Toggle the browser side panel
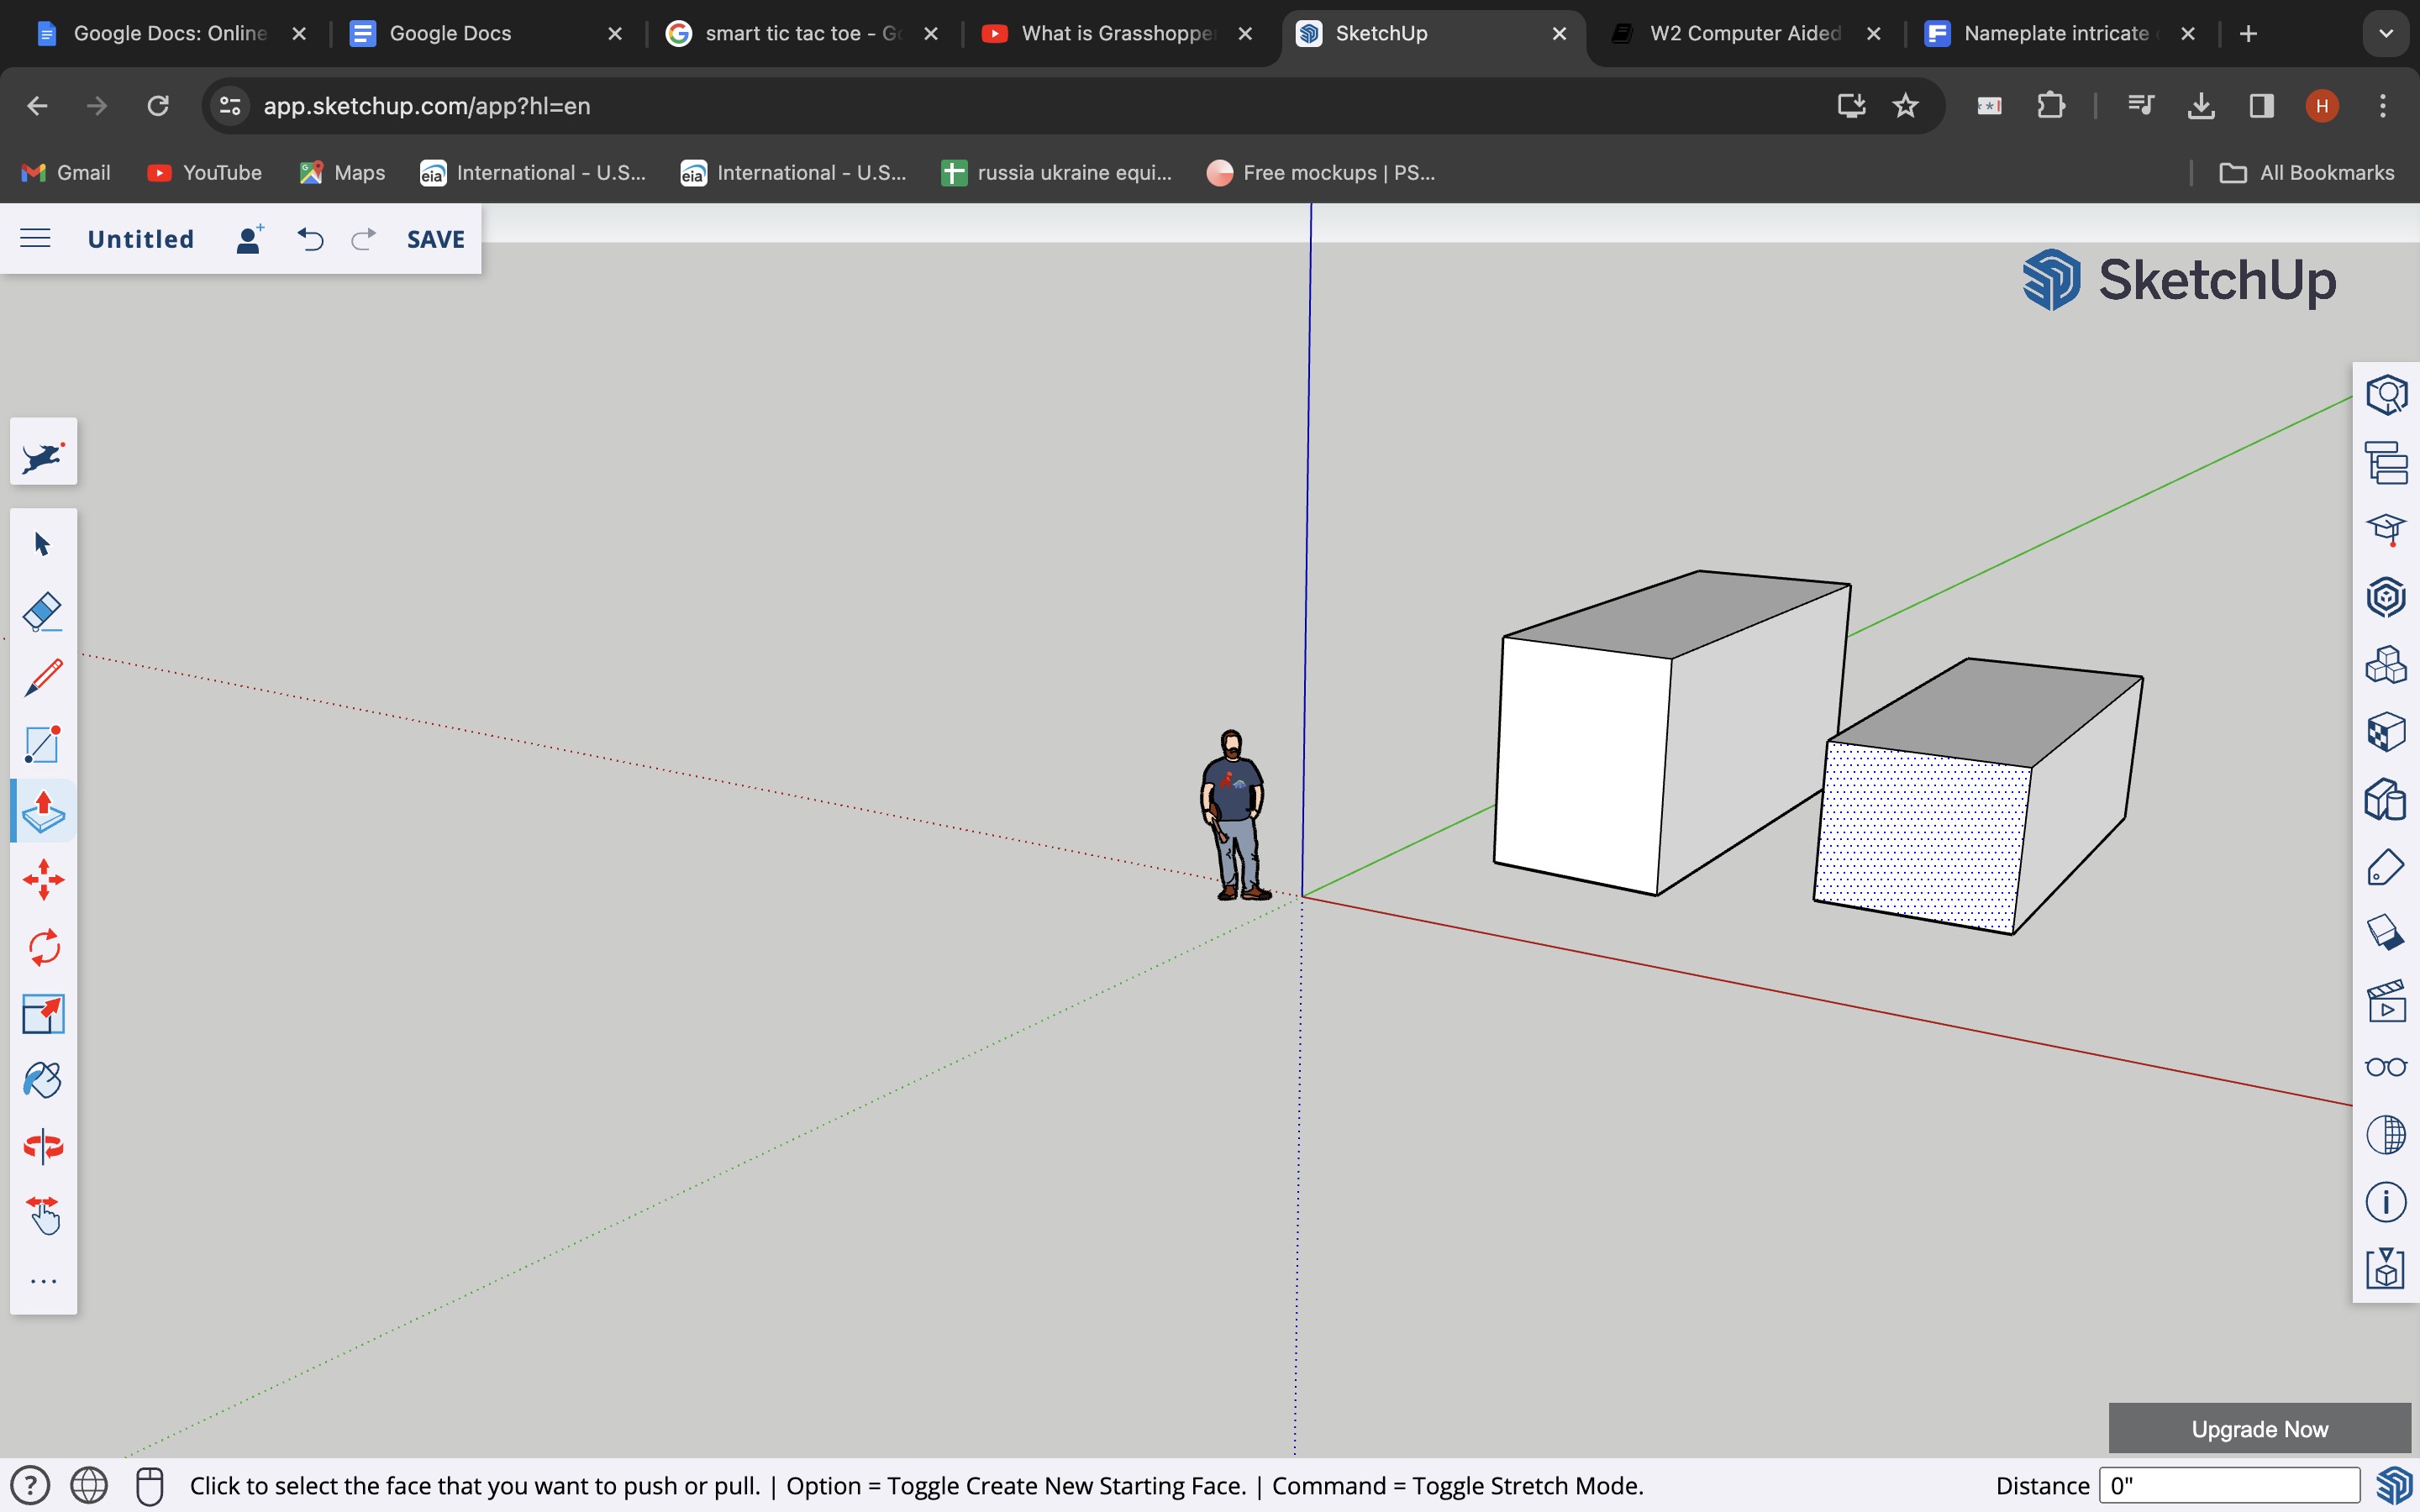2420x1512 pixels. (x=2261, y=106)
